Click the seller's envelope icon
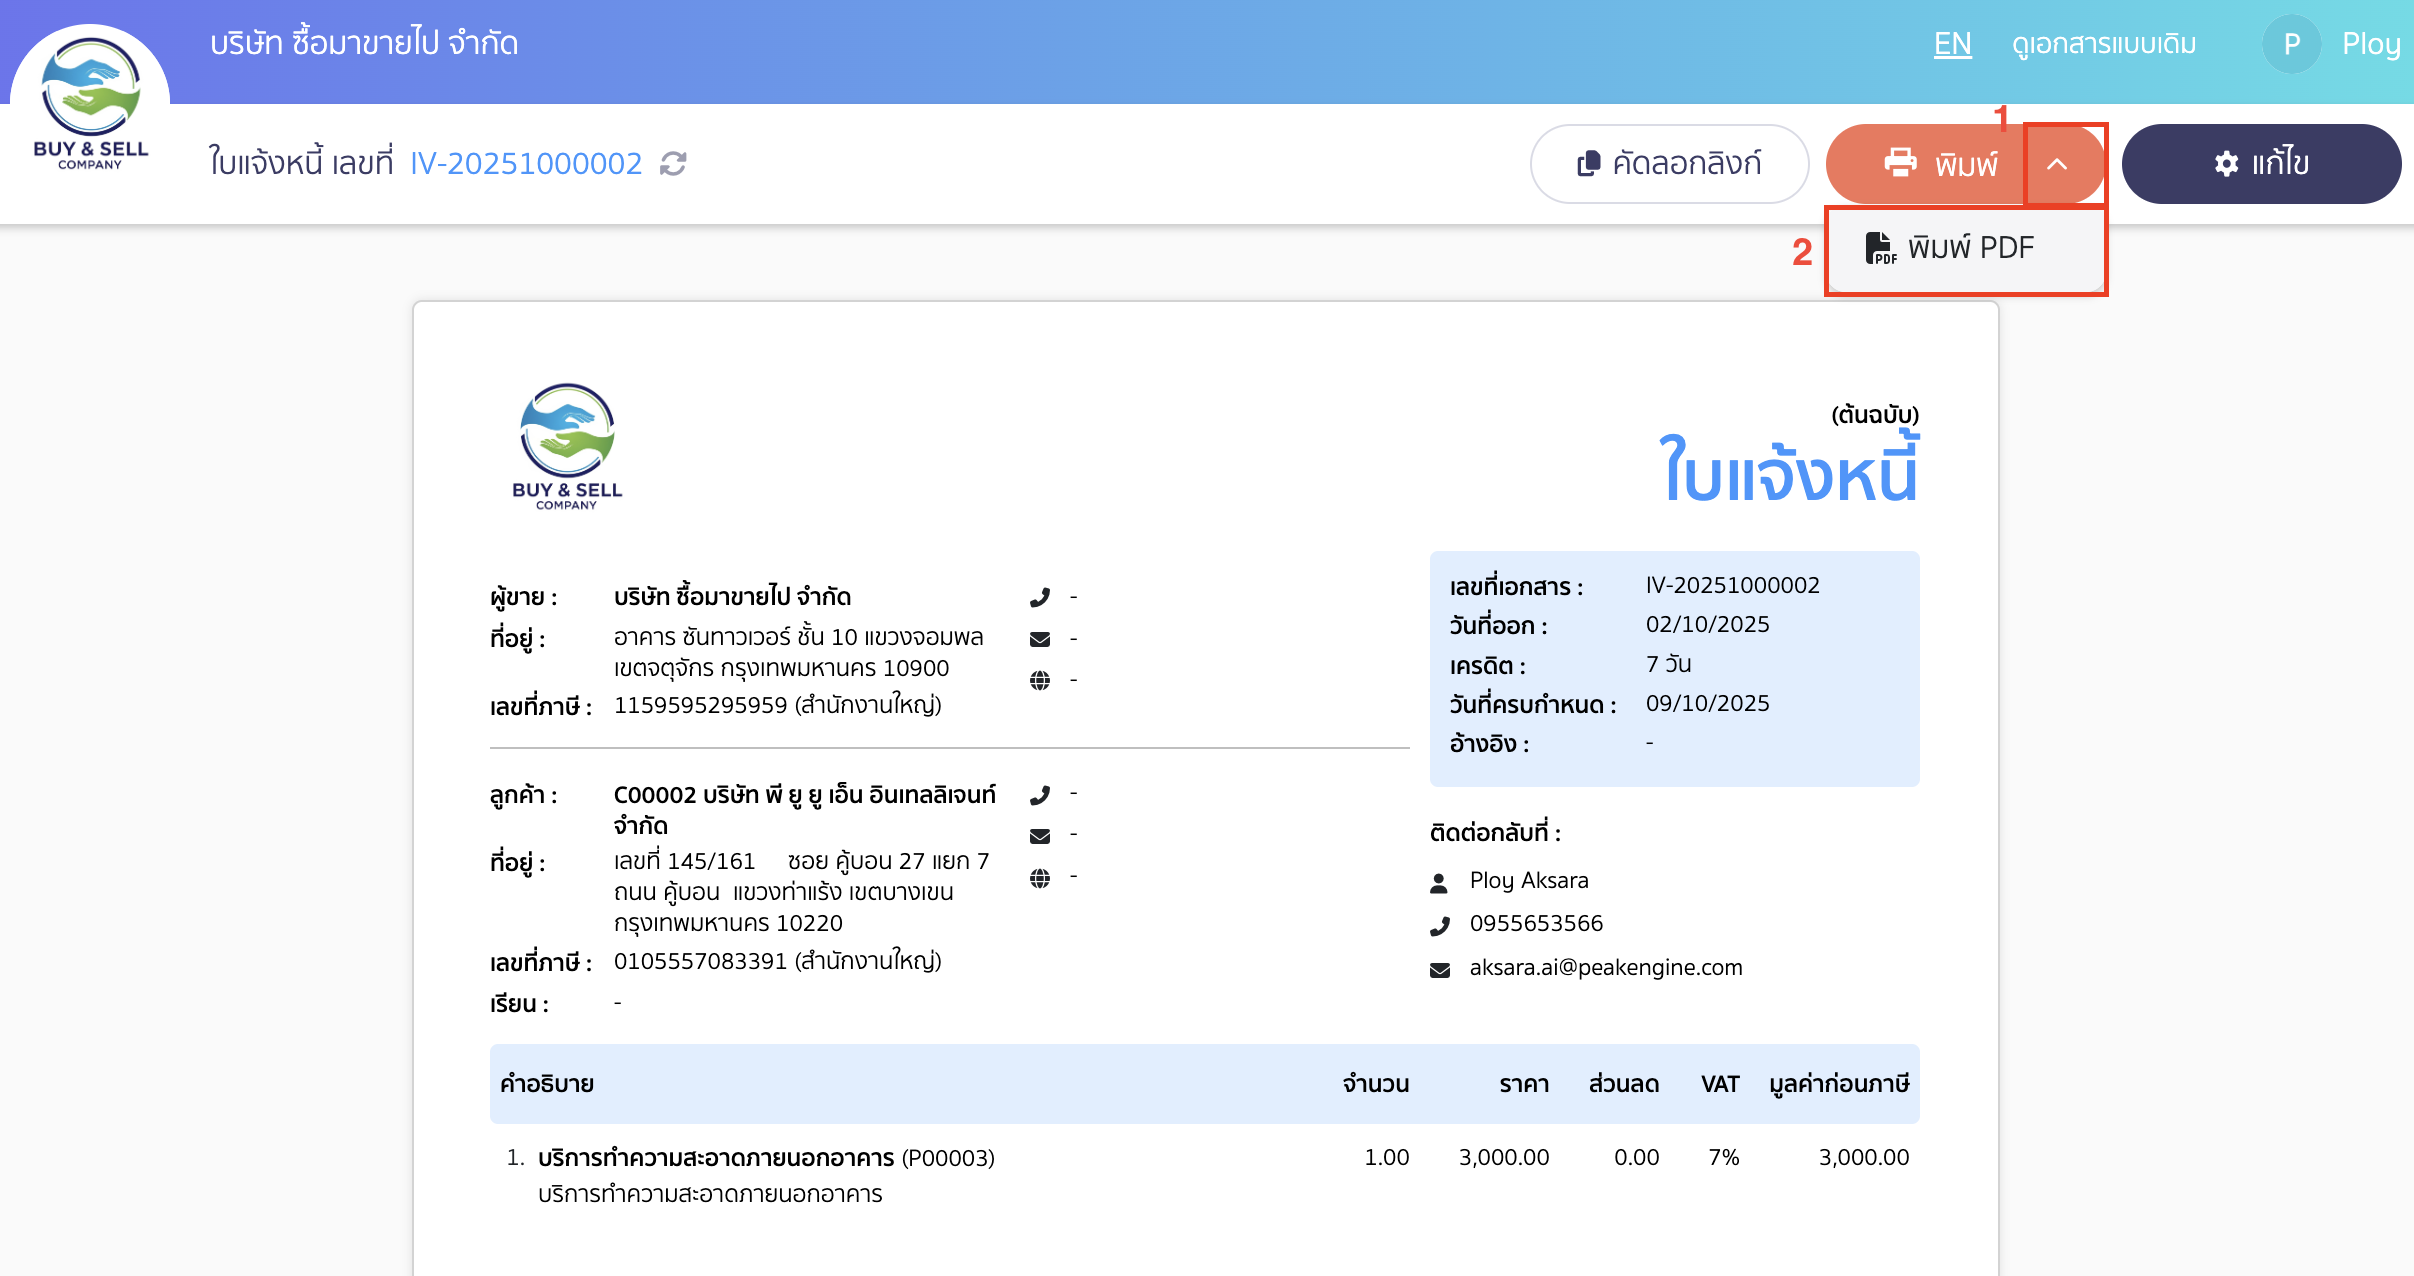 point(1042,637)
